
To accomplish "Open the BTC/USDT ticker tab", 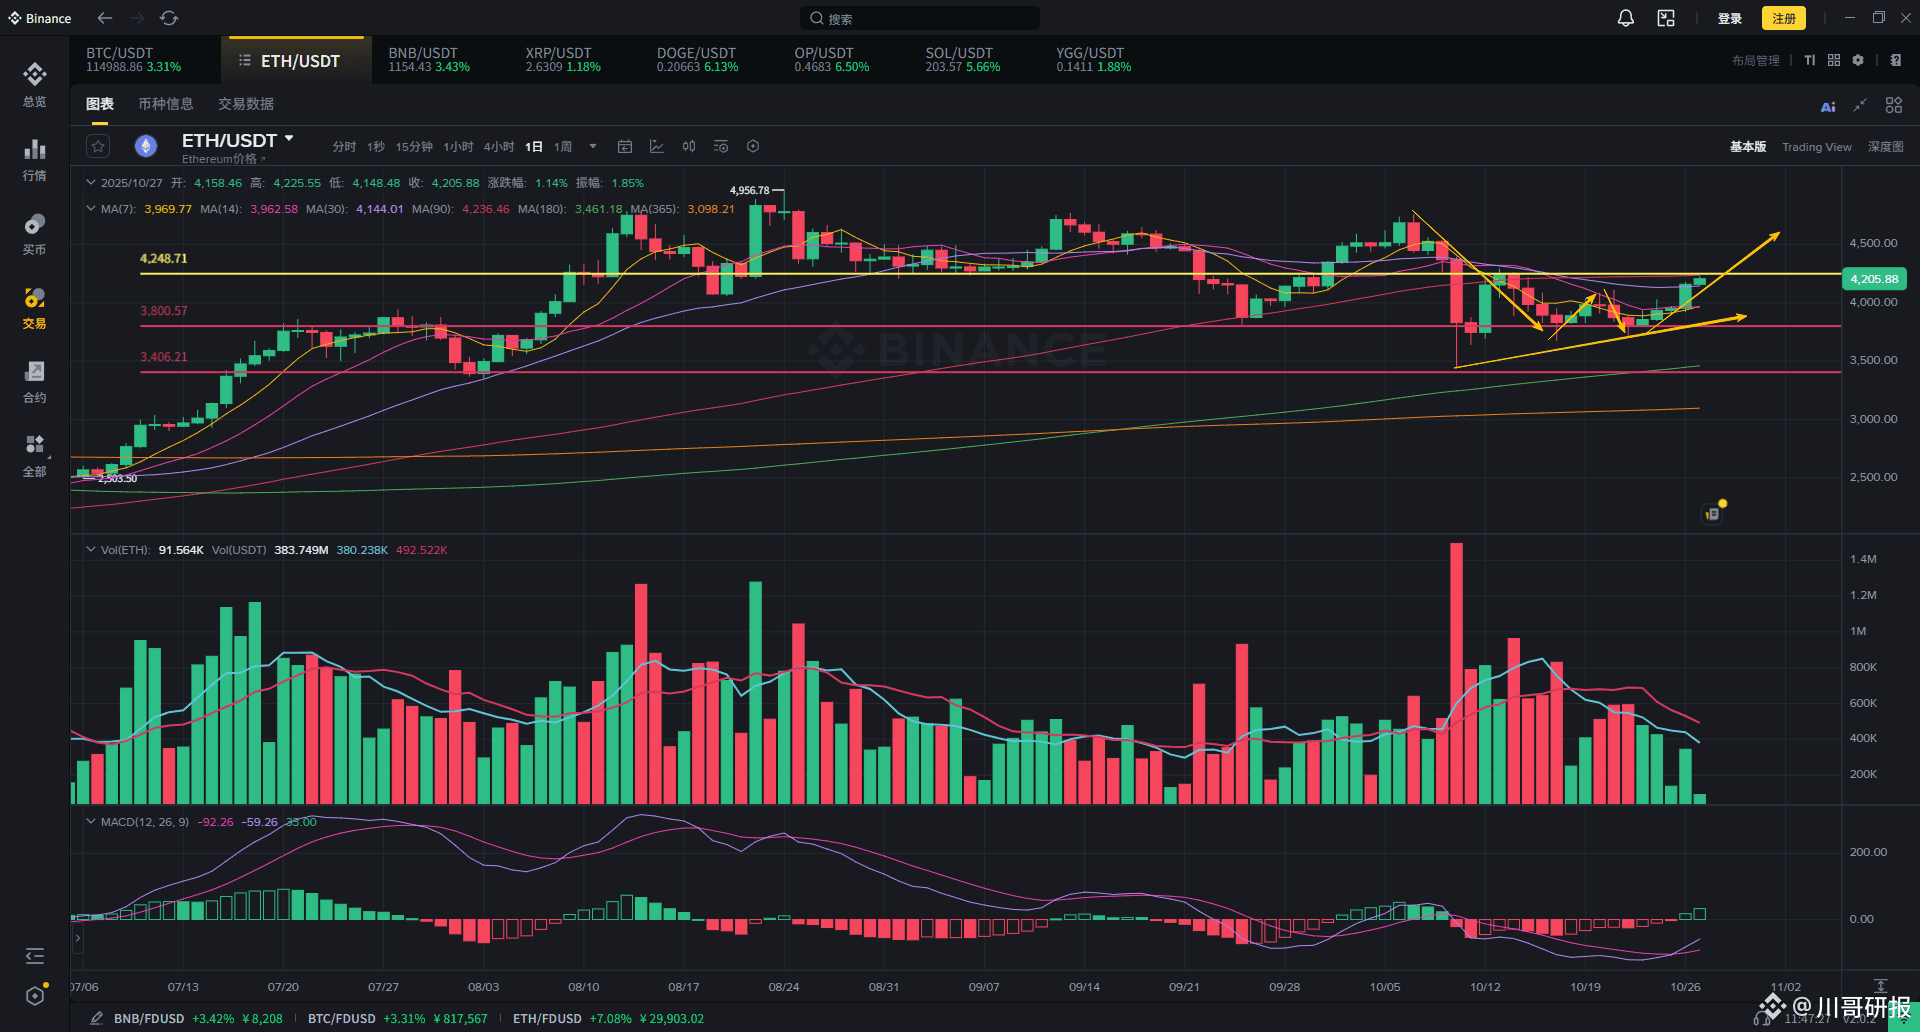I will click(134, 60).
